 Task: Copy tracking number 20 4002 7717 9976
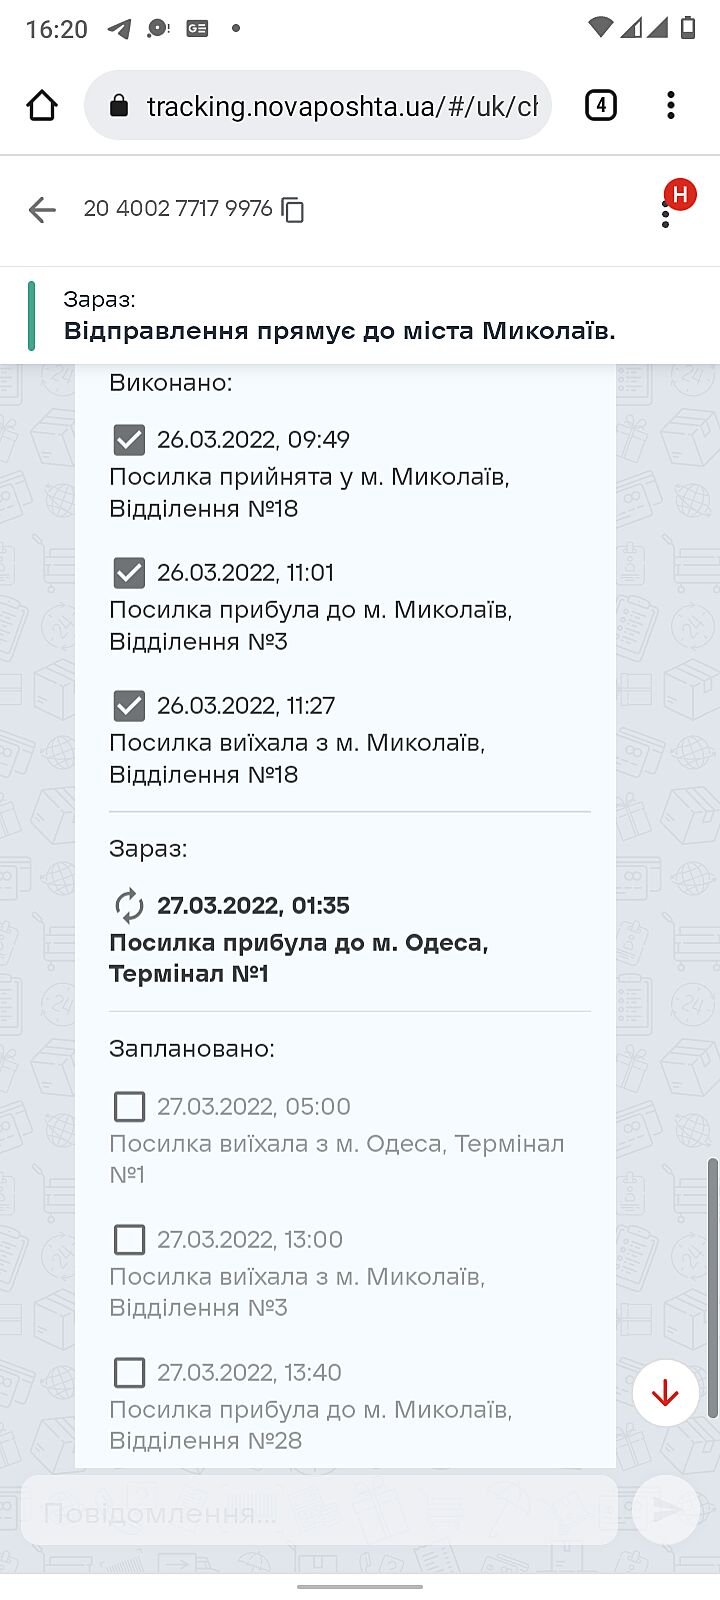click(293, 209)
